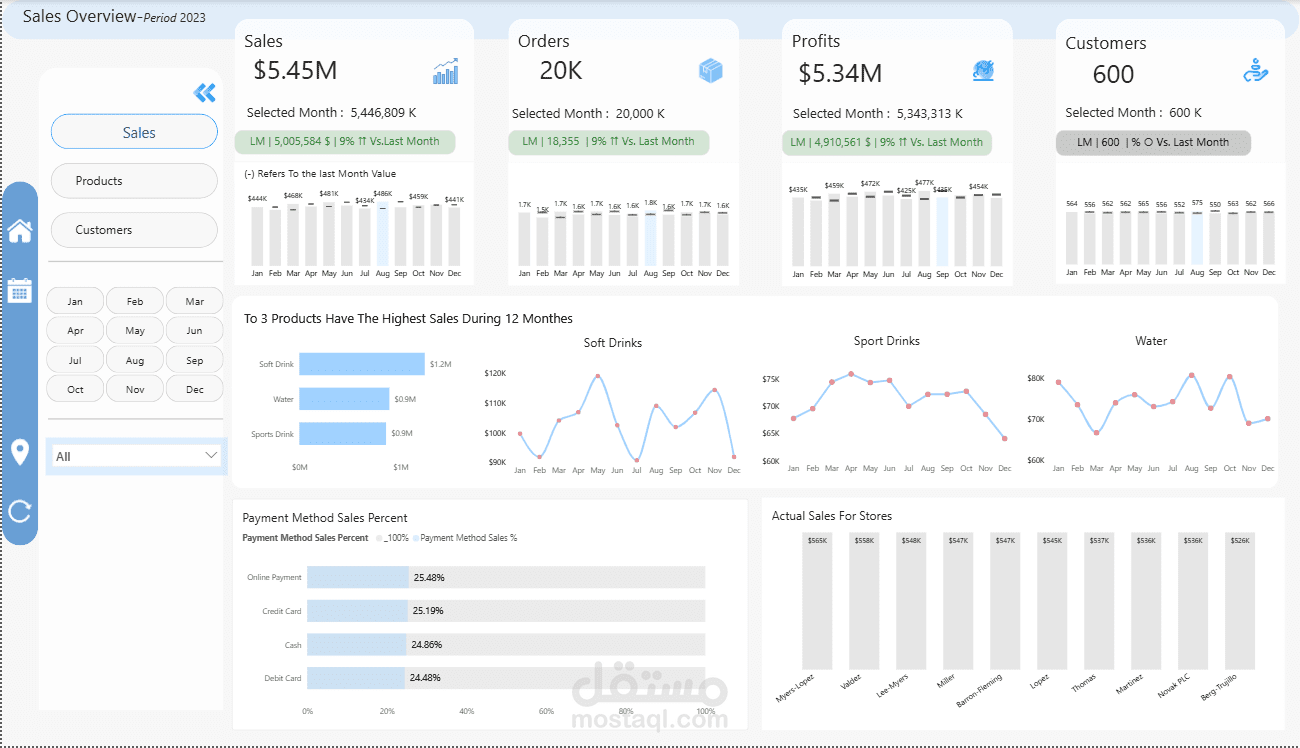The width and height of the screenshot is (1300, 748).
Task: Click the Novak PLC store bar
Action: click(1192, 600)
